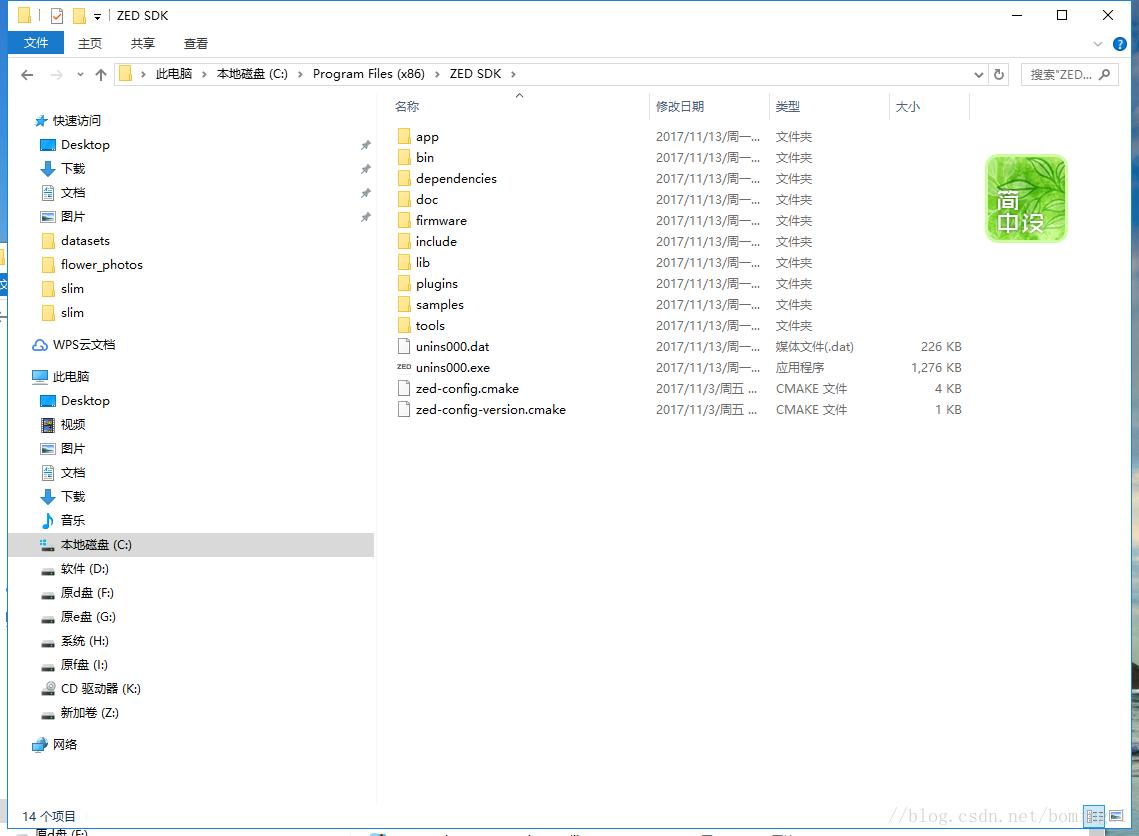
Task: Open 原d盘 (F:) drive
Action: pyautogui.click(x=87, y=593)
